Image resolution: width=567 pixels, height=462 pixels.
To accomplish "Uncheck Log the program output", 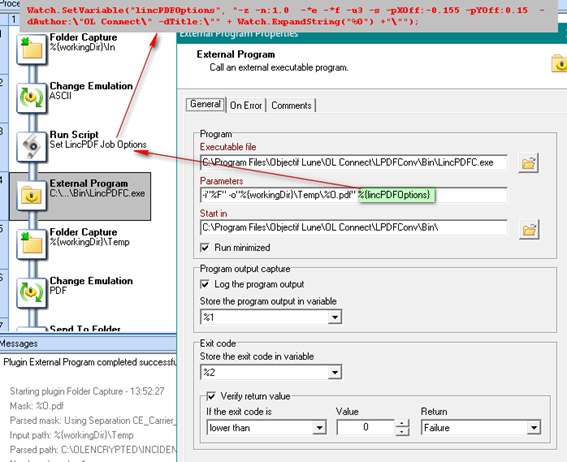I will coord(205,284).
